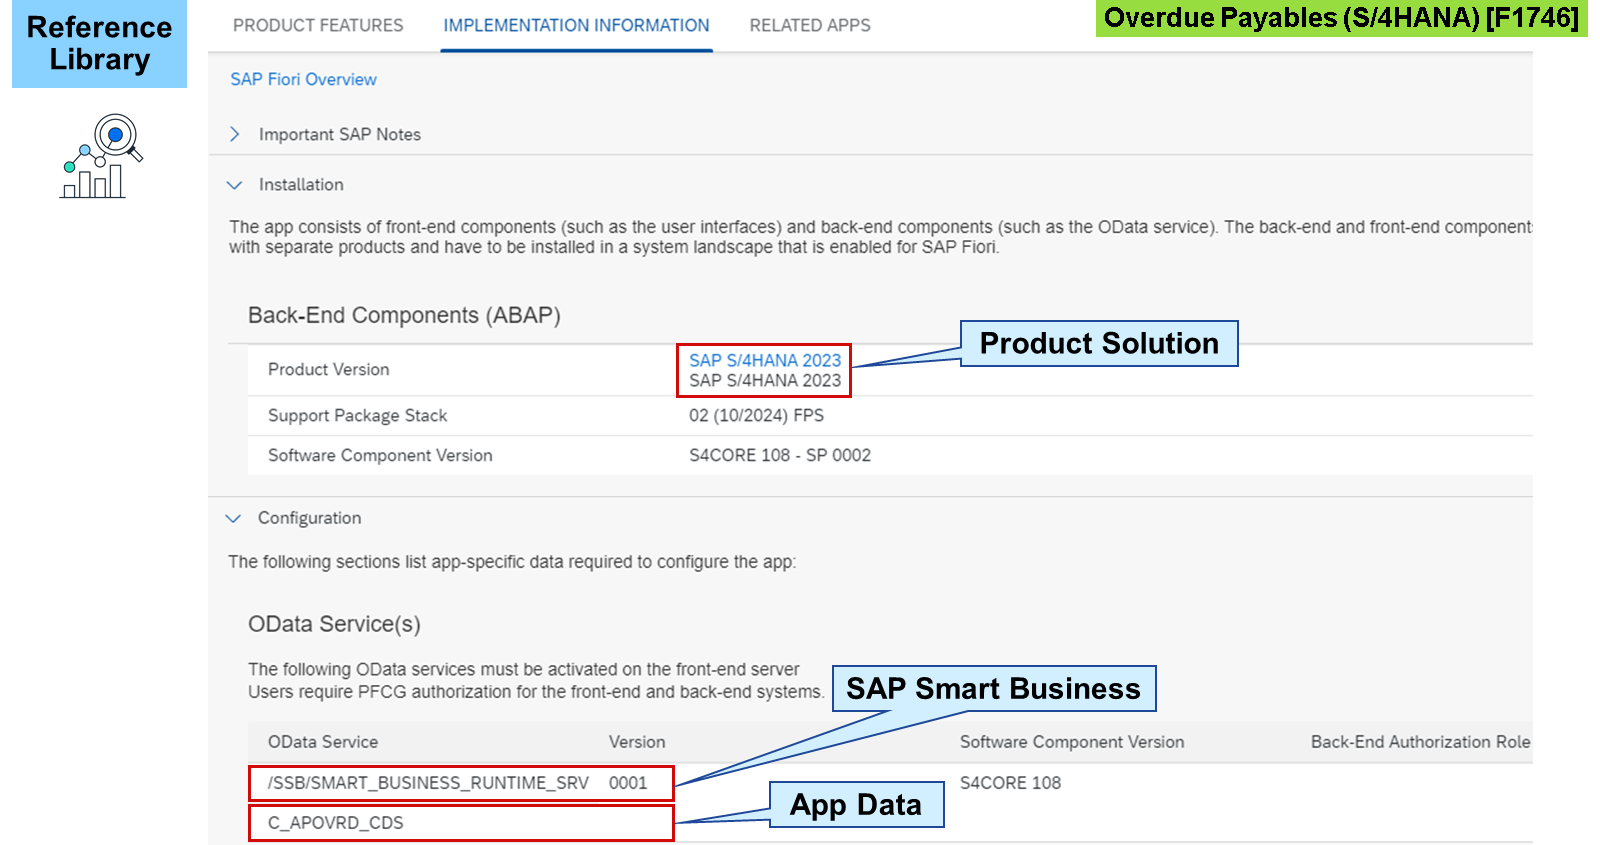
Task: Click the Software Component Version row label under Back-End Components
Action: tap(380, 455)
